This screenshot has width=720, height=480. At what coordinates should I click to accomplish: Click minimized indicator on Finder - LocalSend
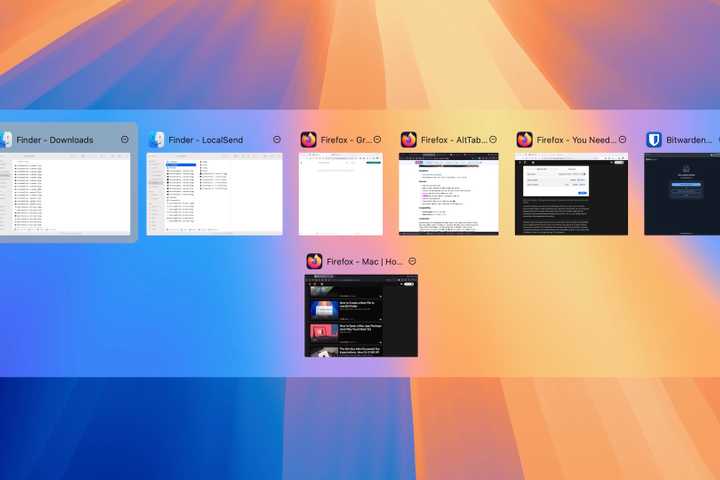pos(277,140)
